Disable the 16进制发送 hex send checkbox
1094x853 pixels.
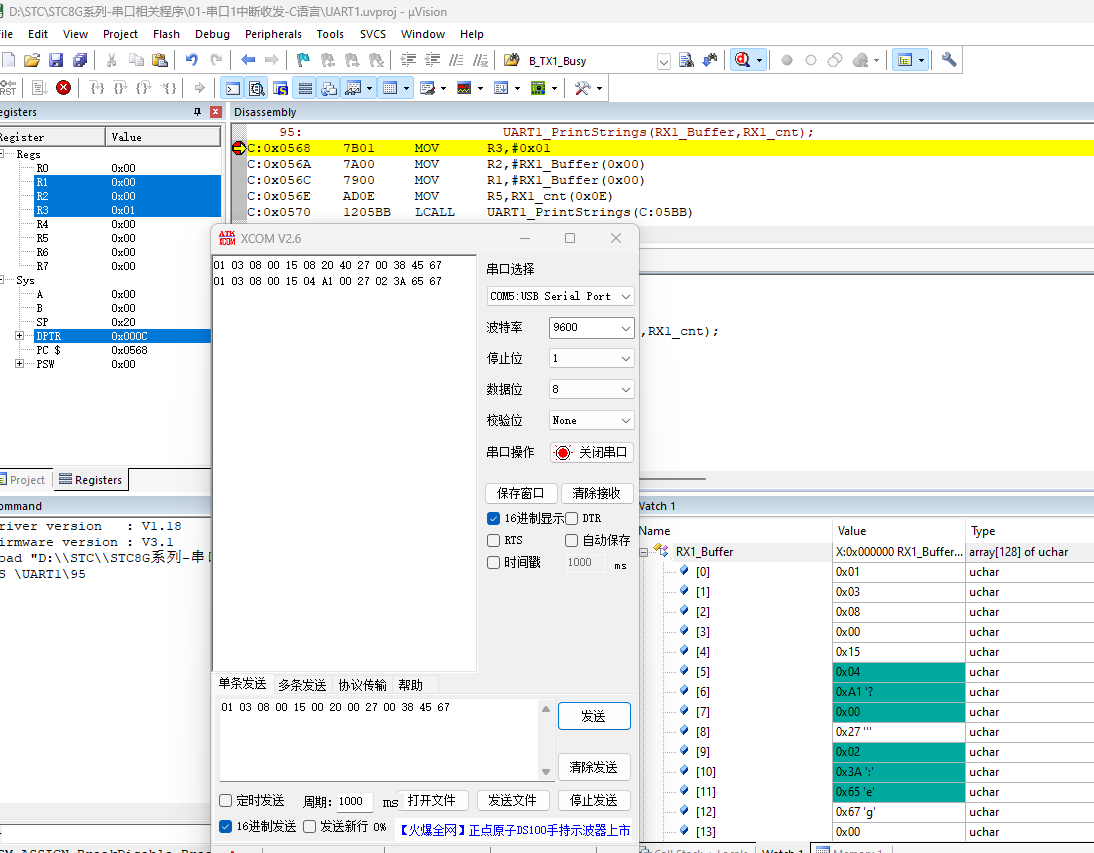click(x=225, y=826)
